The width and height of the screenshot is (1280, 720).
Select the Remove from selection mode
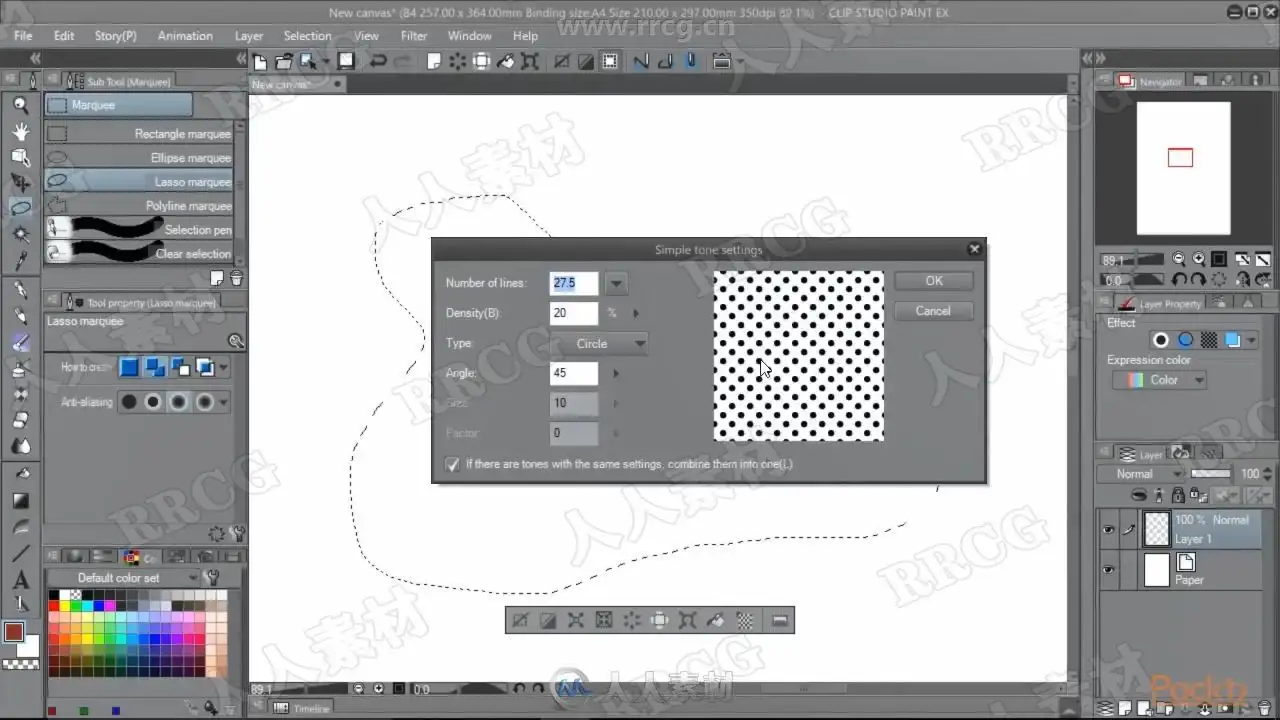180,368
